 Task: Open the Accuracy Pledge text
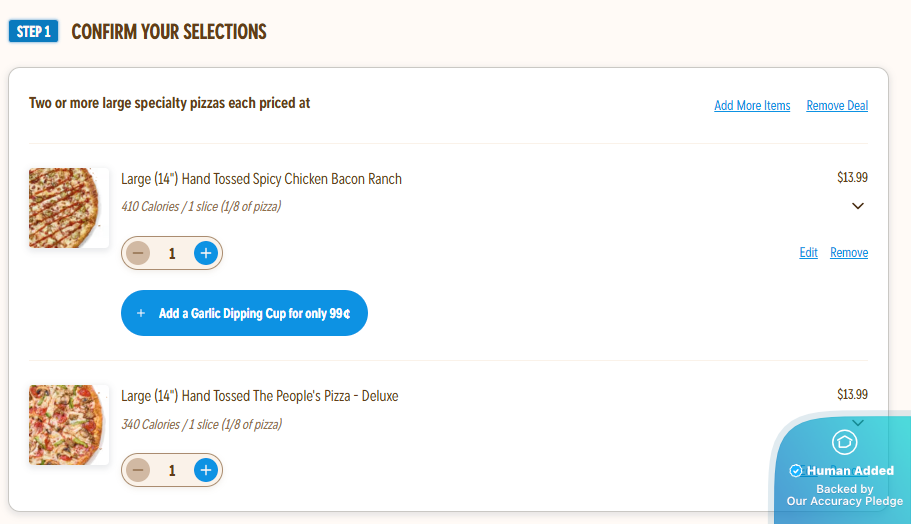tap(845, 501)
